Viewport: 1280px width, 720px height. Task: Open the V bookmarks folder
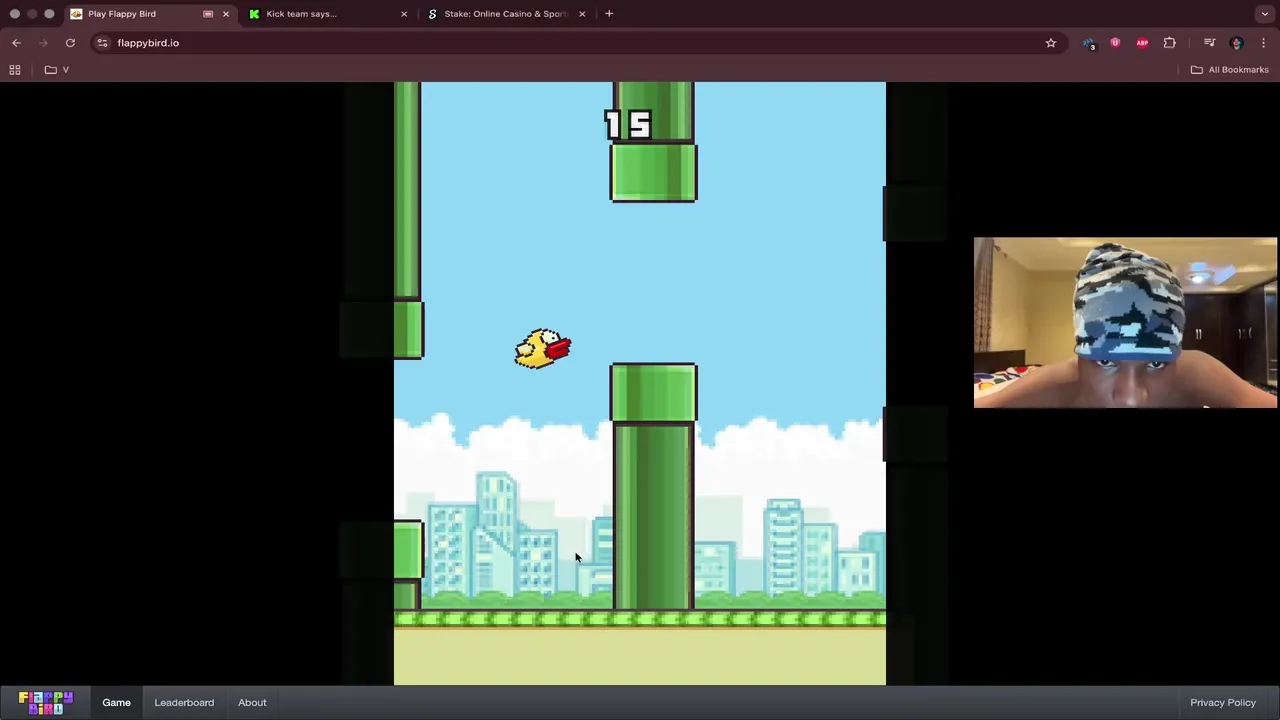tap(57, 70)
